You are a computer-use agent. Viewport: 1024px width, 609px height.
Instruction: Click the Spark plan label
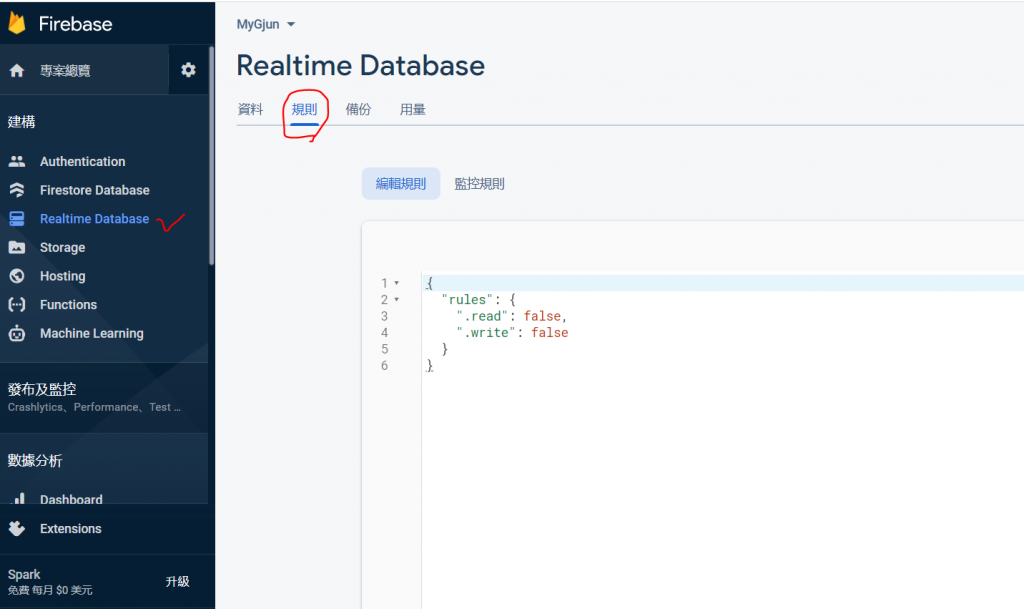point(24,574)
